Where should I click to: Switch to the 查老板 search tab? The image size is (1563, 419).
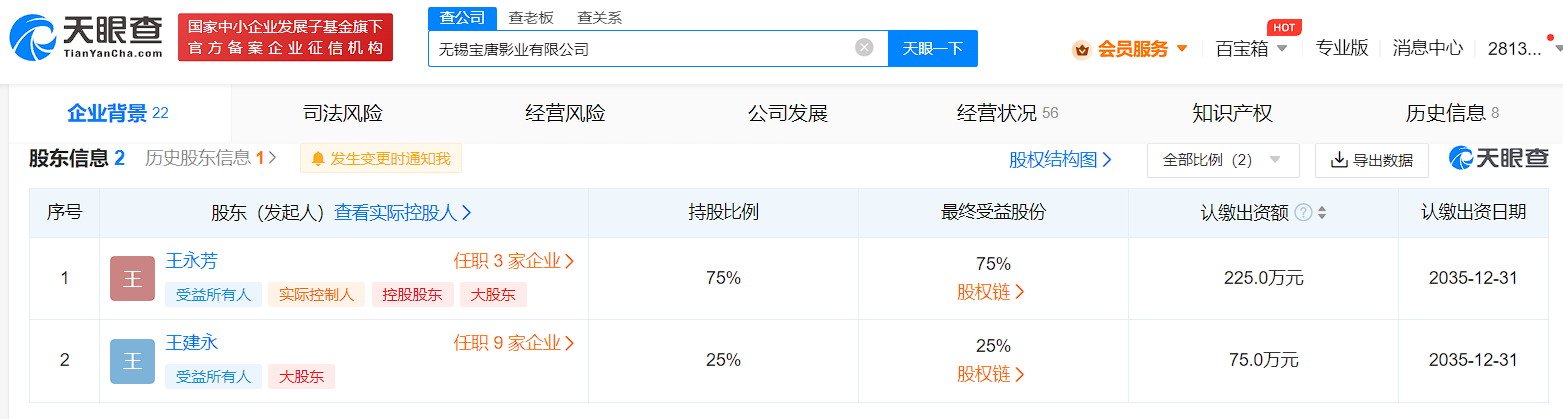531,17
